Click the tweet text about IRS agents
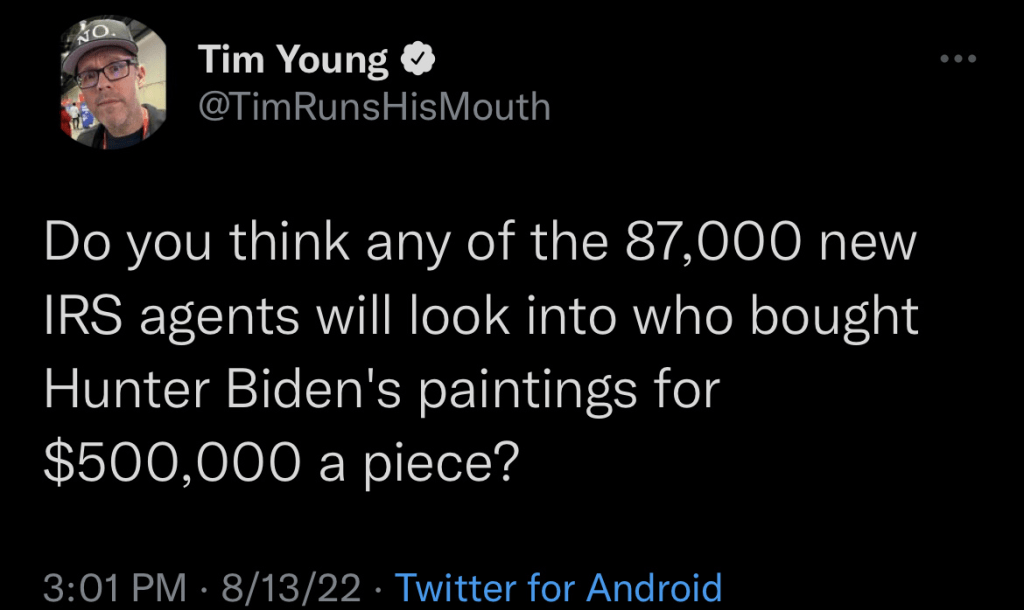The height and width of the screenshot is (610, 1024). pos(480,355)
